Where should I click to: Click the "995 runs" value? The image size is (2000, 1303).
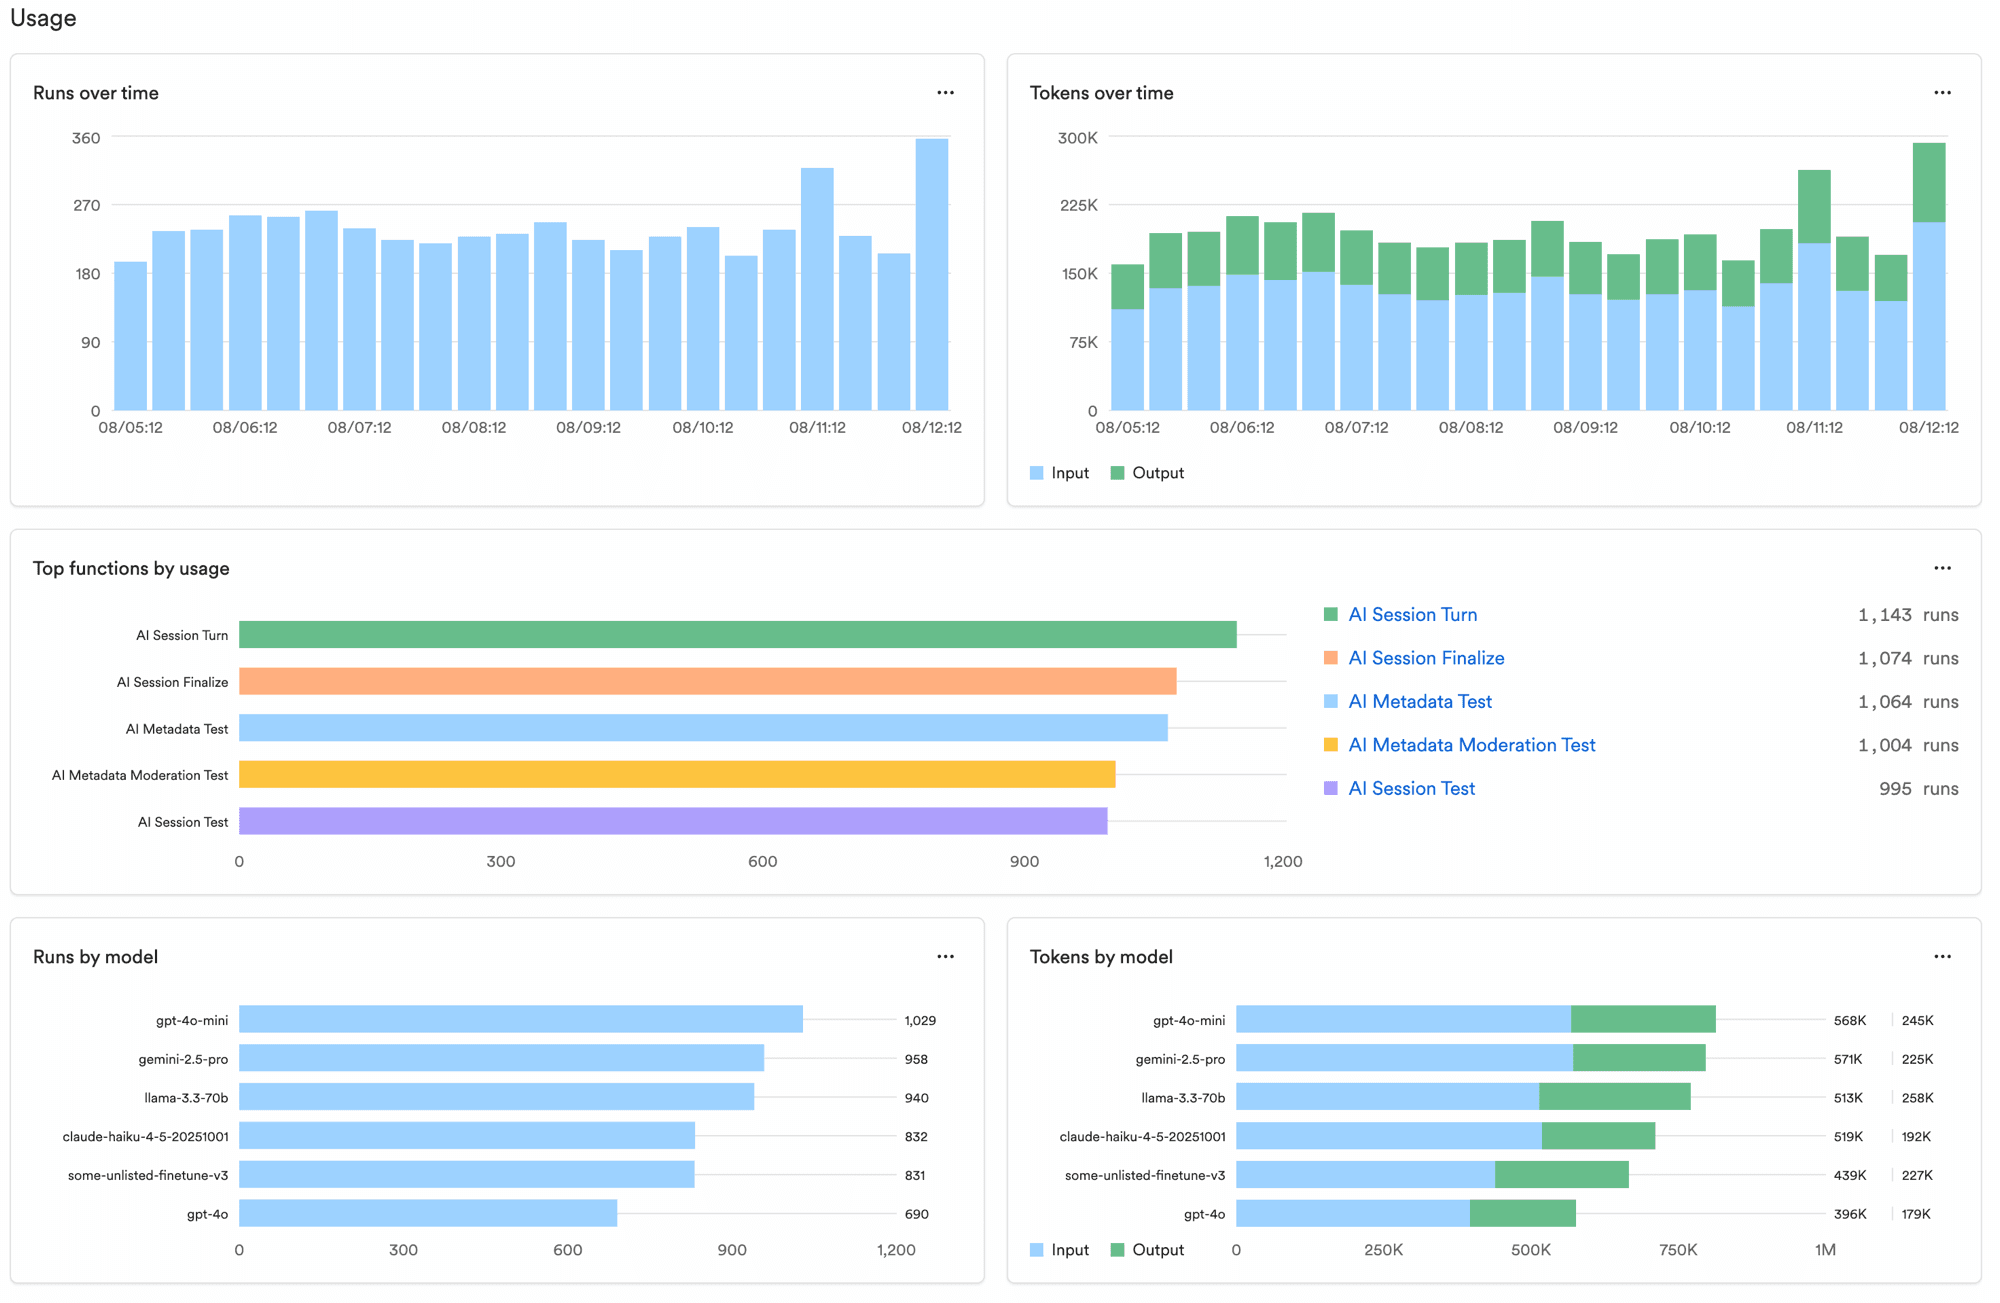click(x=1918, y=789)
